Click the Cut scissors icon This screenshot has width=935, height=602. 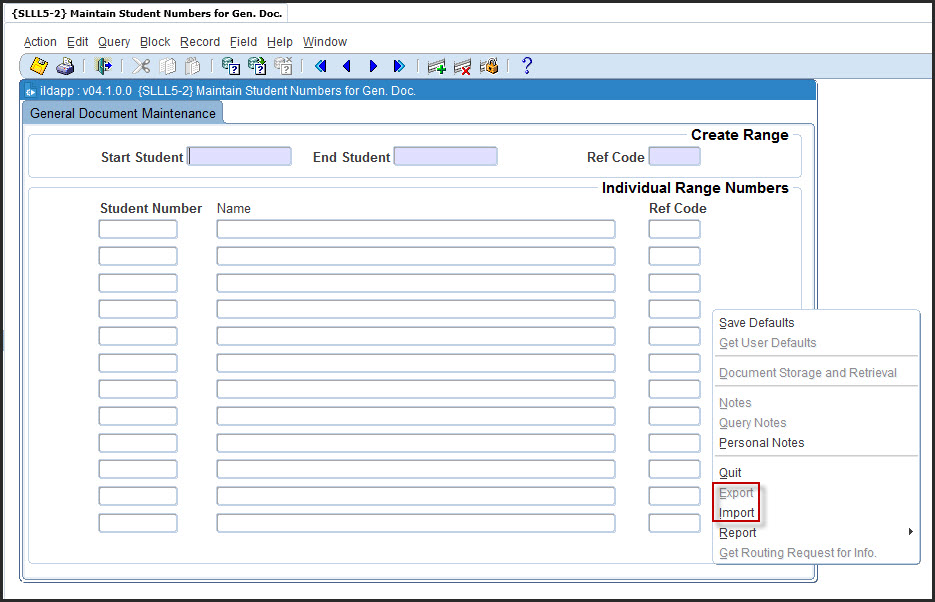click(141, 66)
